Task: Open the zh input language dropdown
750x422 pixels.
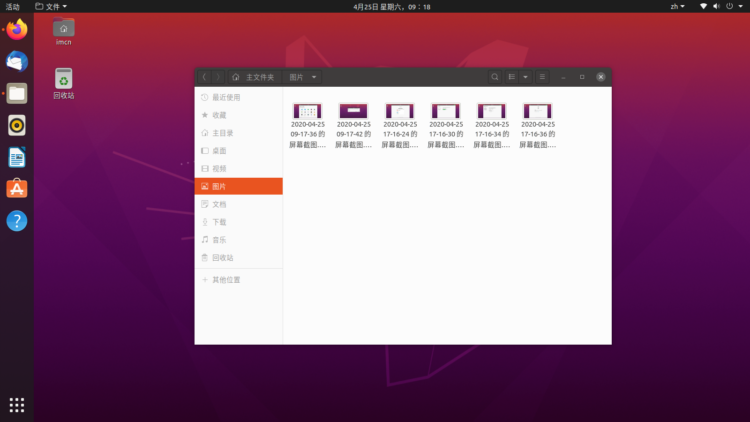Action: pyautogui.click(x=677, y=6)
